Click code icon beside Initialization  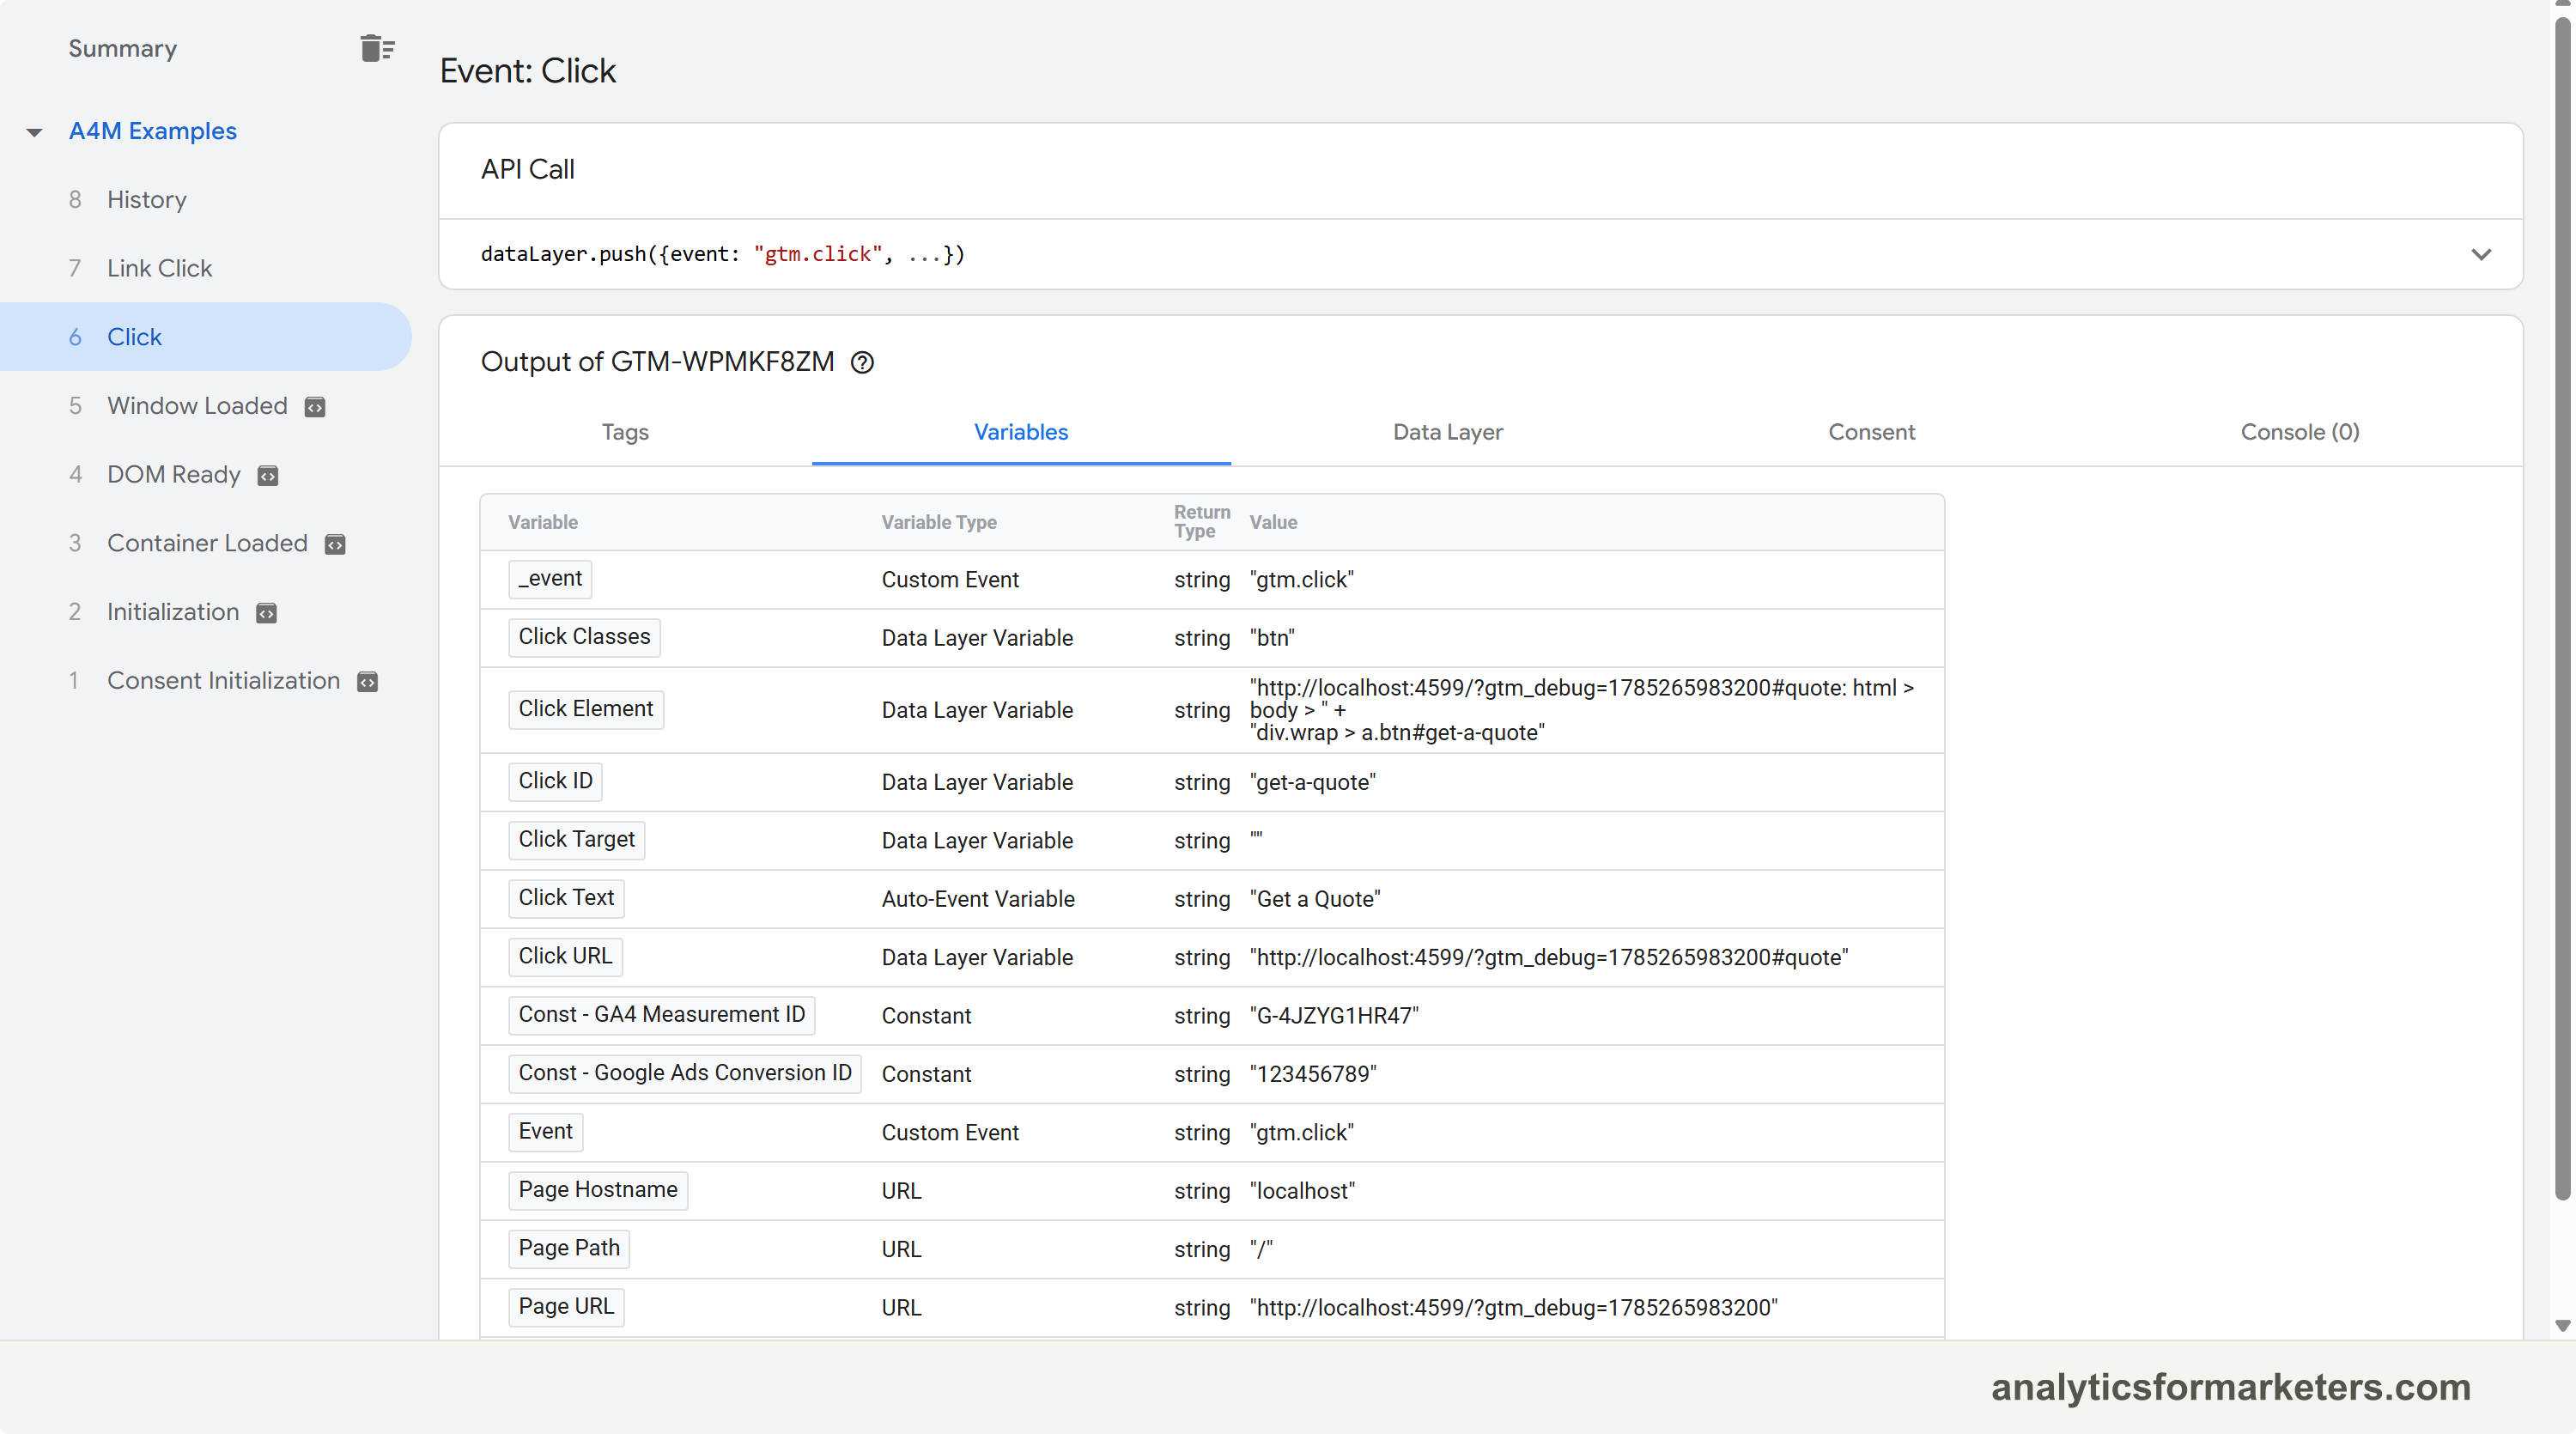266,613
